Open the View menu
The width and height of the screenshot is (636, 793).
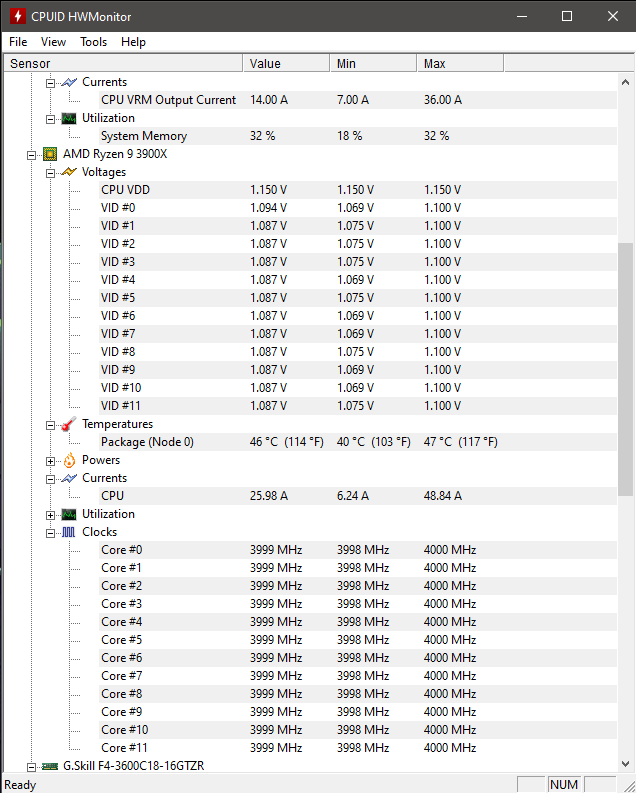pos(53,42)
